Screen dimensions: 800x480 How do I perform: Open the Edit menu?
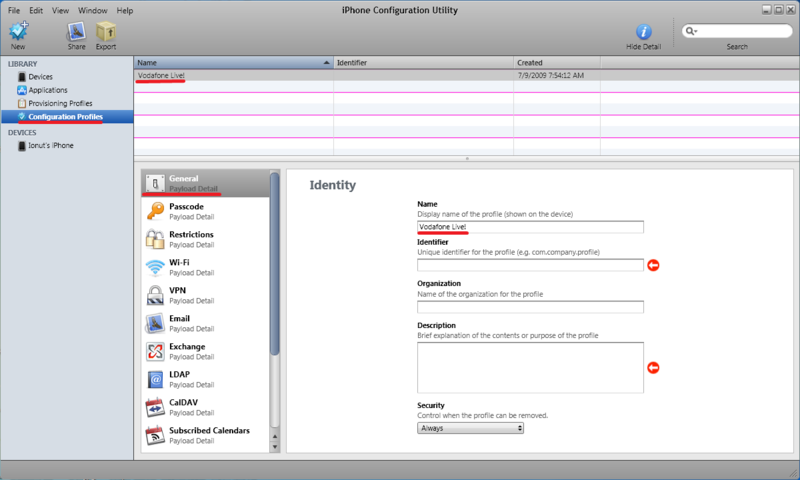36,10
